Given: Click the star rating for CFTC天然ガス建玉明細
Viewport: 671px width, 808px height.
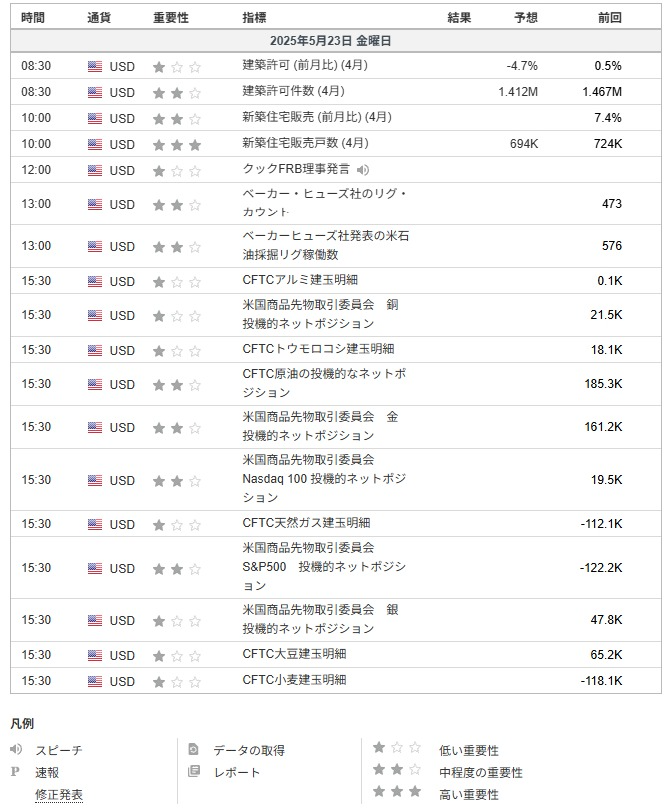Looking at the screenshot, I should tap(176, 524).
